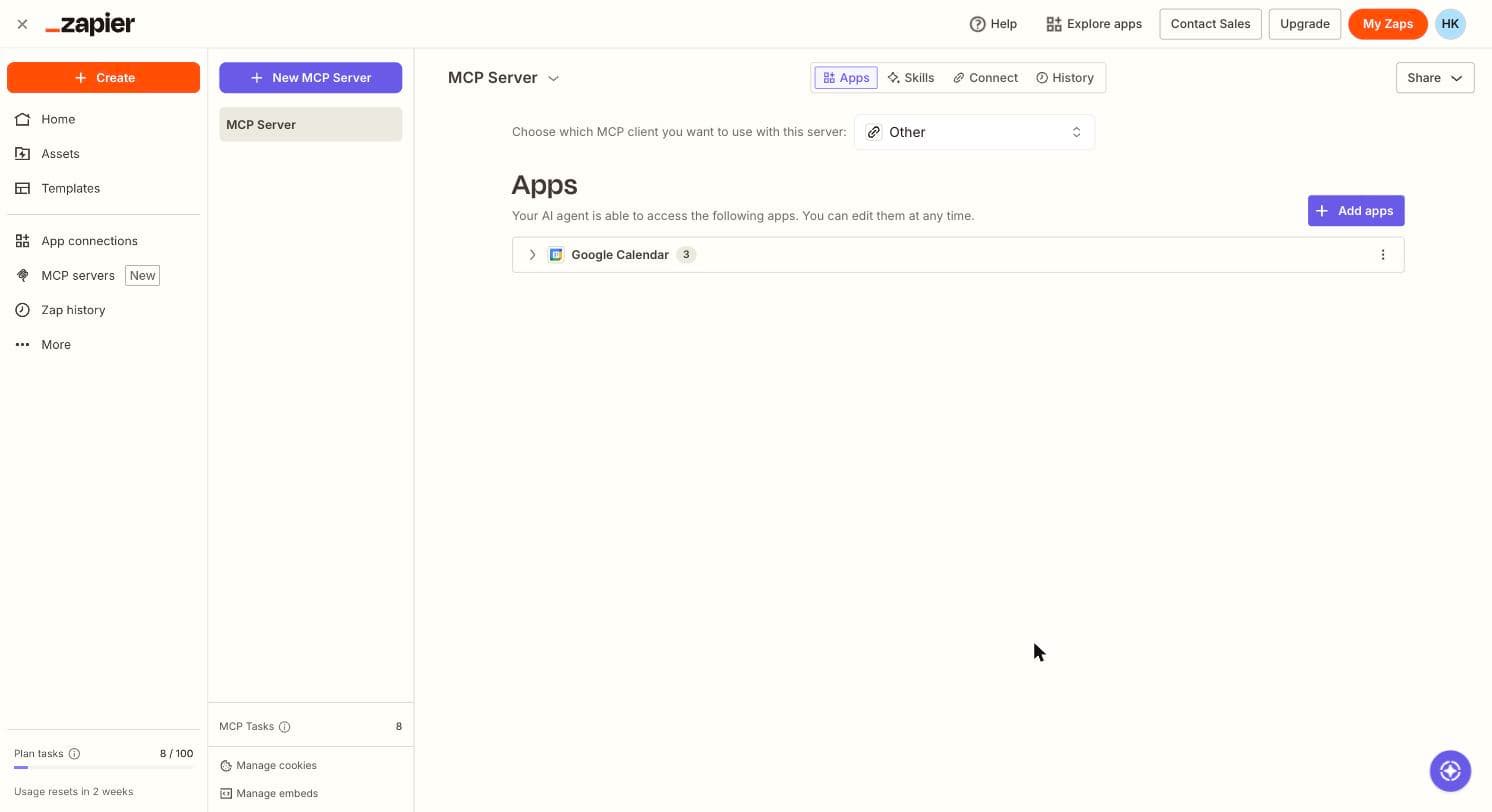Viewport: 1492px width, 812px height.
Task: Open the Share dropdown
Action: [x=1435, y=78]
